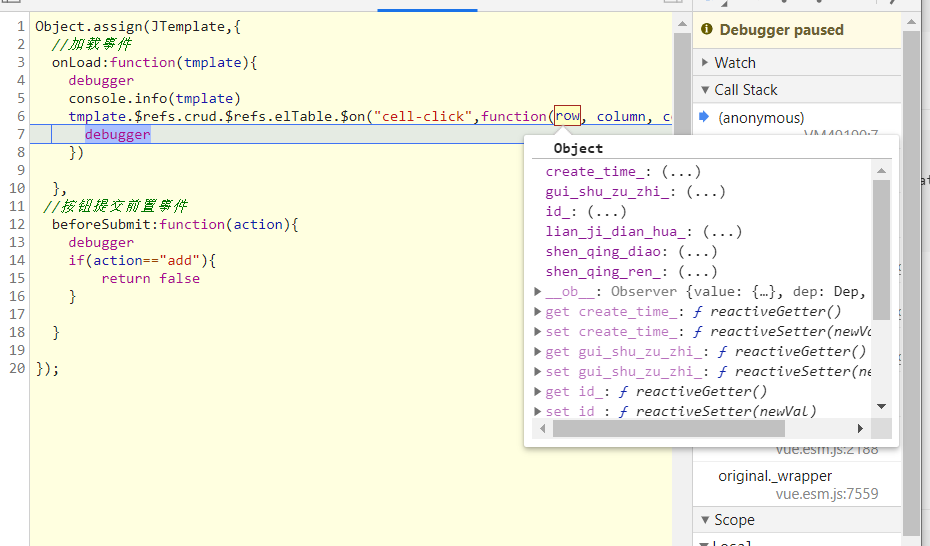Expand set gui_shu_zu_zhi_ setter entry
This screenshot has width=930, height=546.
pos(539,372)
